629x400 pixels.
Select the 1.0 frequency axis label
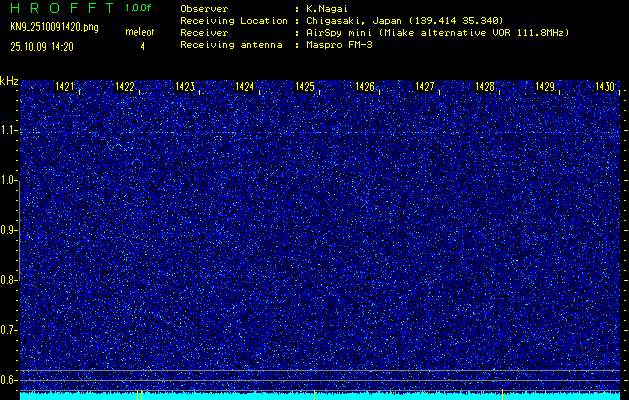click(9, 180)
